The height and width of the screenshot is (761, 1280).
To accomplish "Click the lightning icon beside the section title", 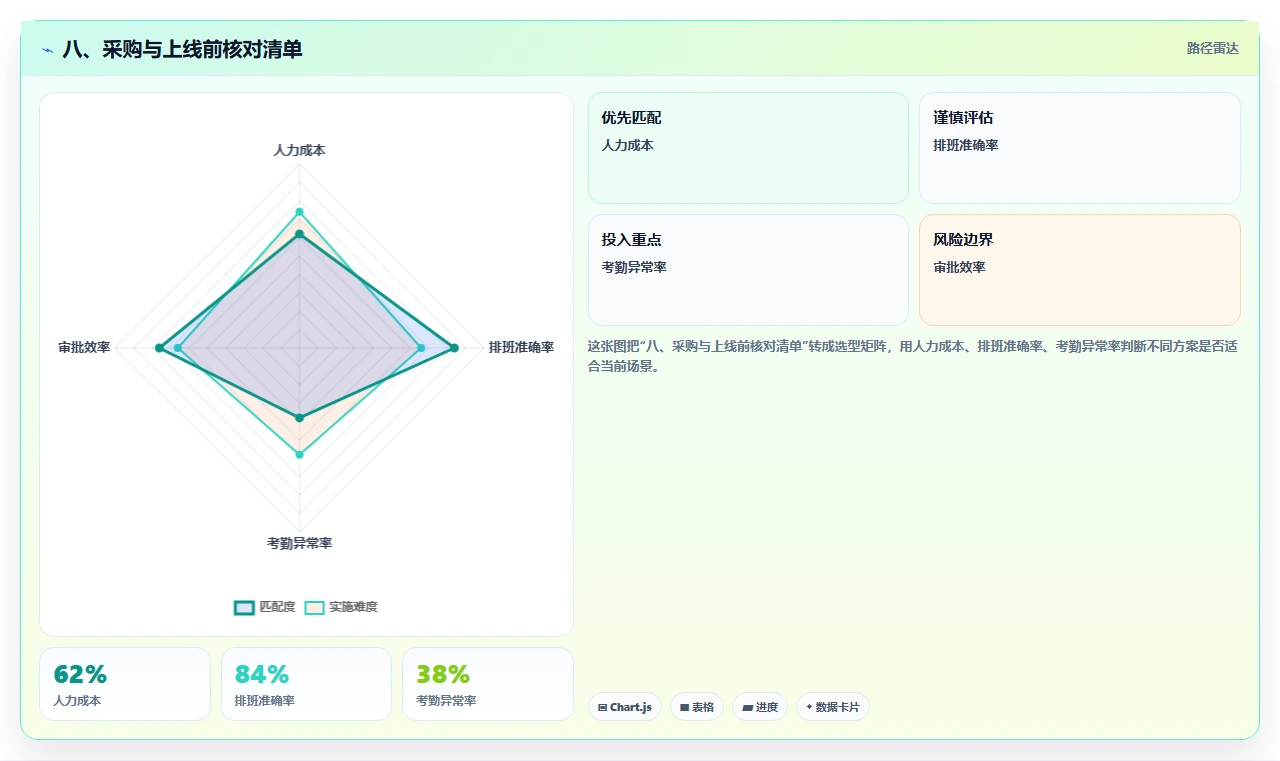I will [x=48, y=50].
